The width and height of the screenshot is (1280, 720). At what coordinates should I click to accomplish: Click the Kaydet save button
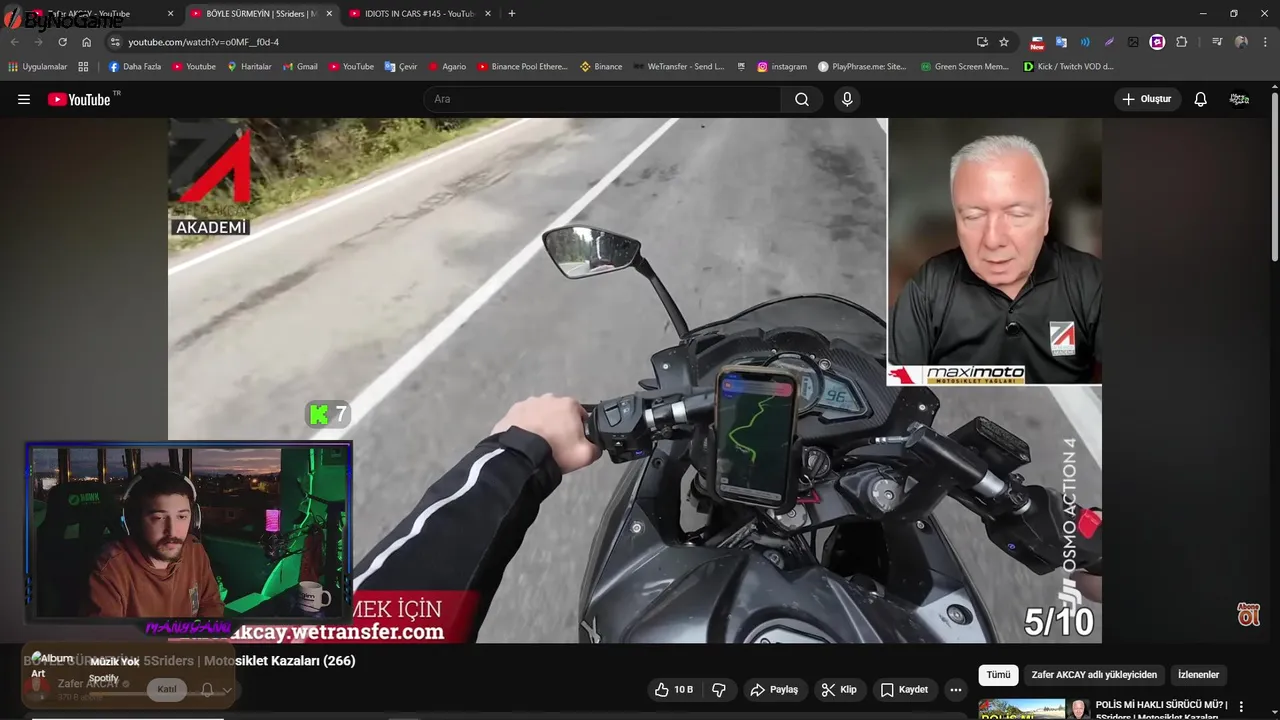pyautogui.click(x=904, y=690)
